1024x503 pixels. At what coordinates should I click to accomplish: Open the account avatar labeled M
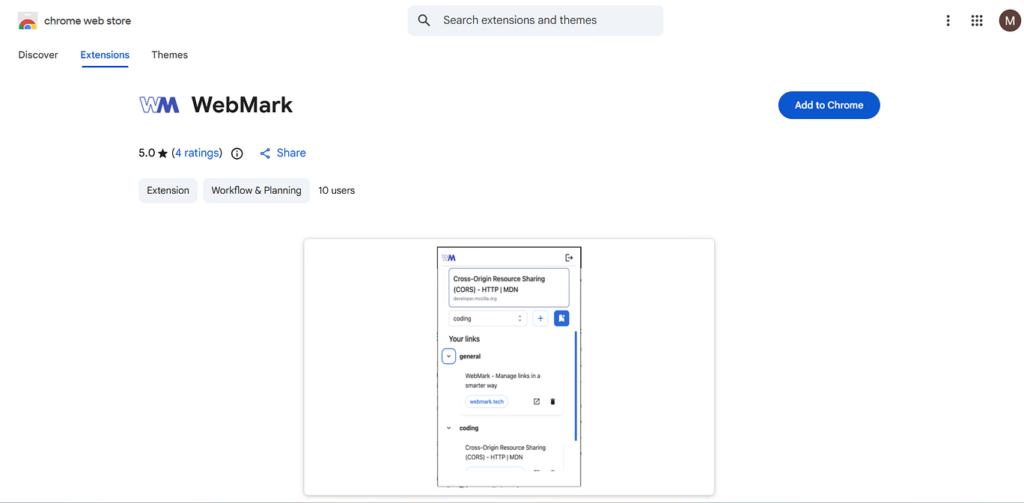click(x=1009, y=21)
